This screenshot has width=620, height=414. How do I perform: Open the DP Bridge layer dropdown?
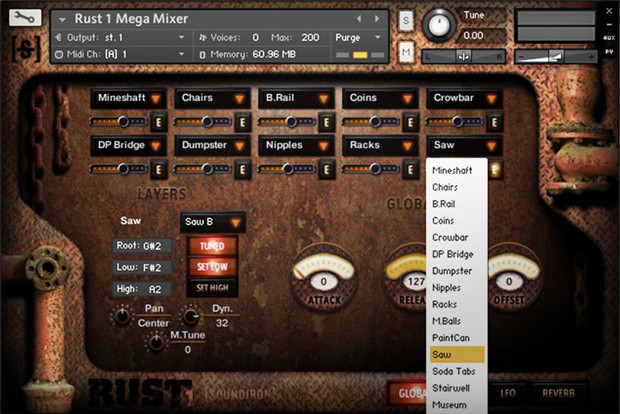click(x=129, y=146)
